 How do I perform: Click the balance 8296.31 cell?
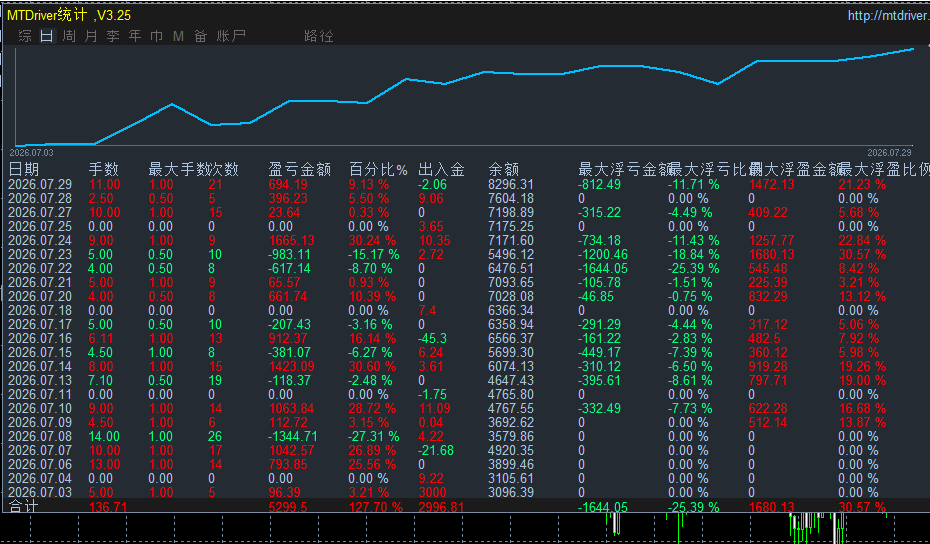click(511, 184)
